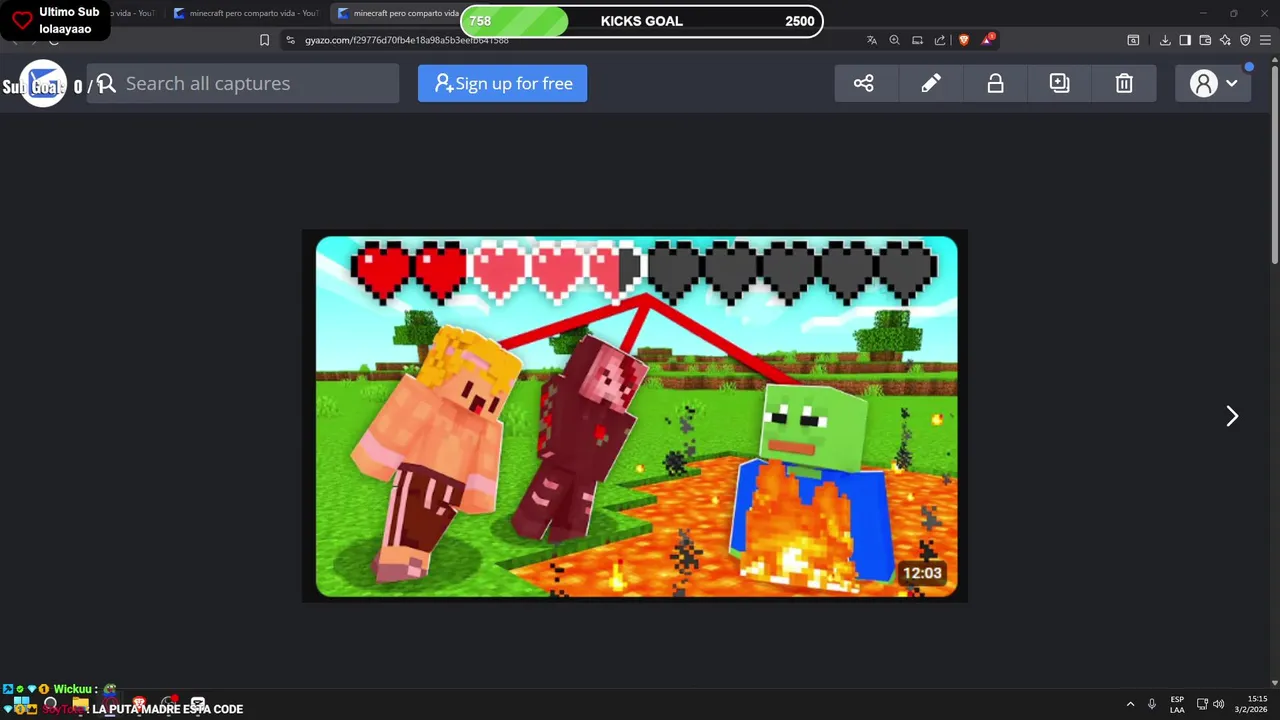Open ESP LAA language indicator
This screenshot has width=1280, height=720.
coord(1177,704)
